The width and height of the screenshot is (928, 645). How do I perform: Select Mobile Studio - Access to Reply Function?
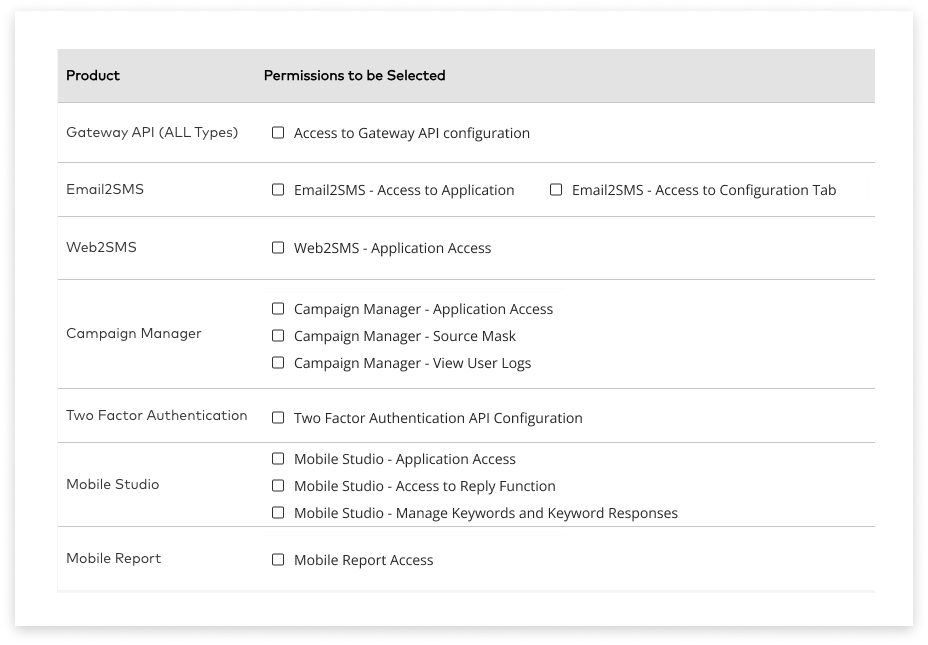click(278, 486)
